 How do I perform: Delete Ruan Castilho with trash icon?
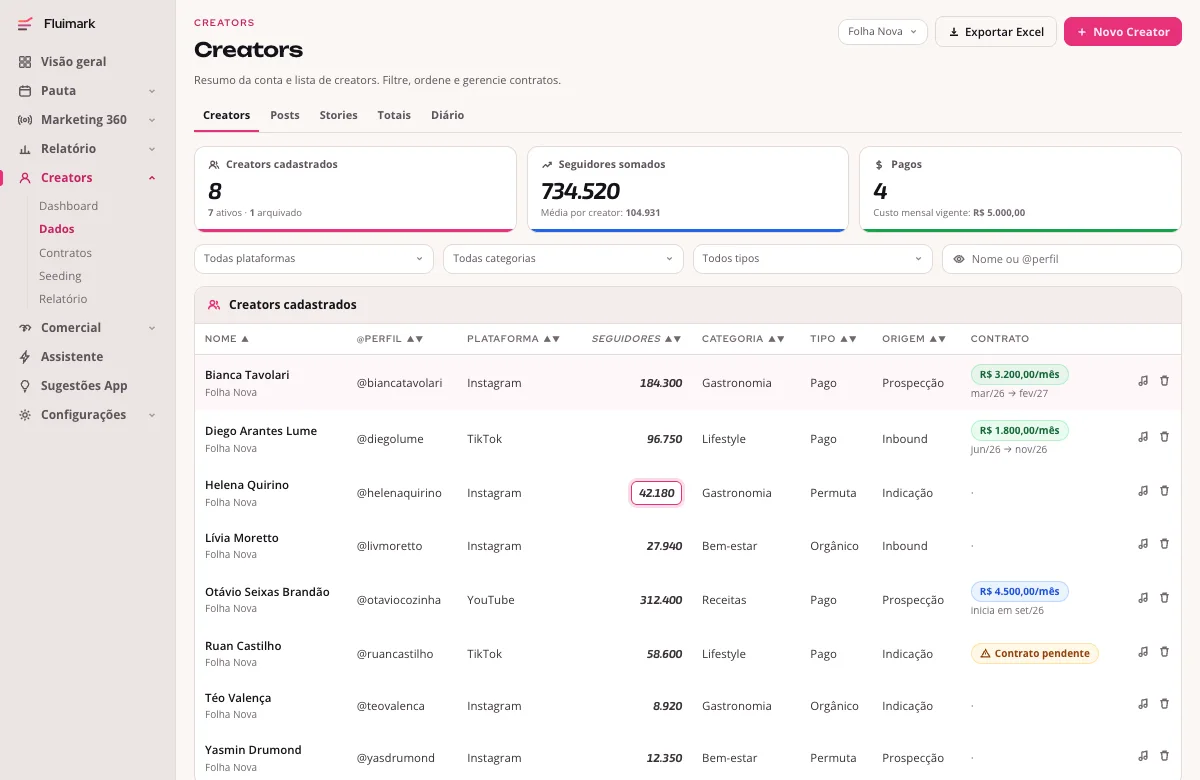(1164, 652)
